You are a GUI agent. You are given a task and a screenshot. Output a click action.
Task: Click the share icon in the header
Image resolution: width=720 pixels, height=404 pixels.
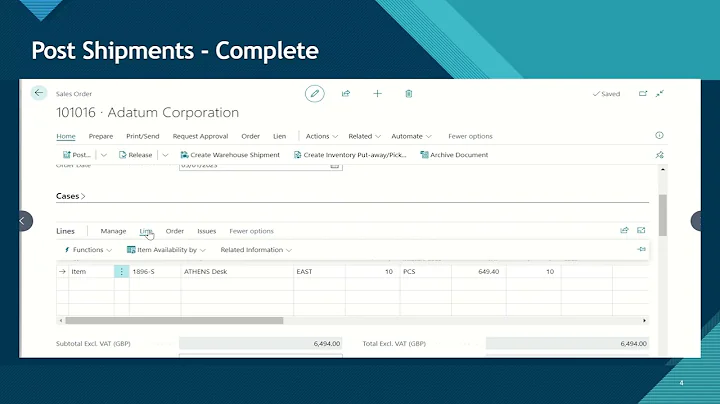346,94
